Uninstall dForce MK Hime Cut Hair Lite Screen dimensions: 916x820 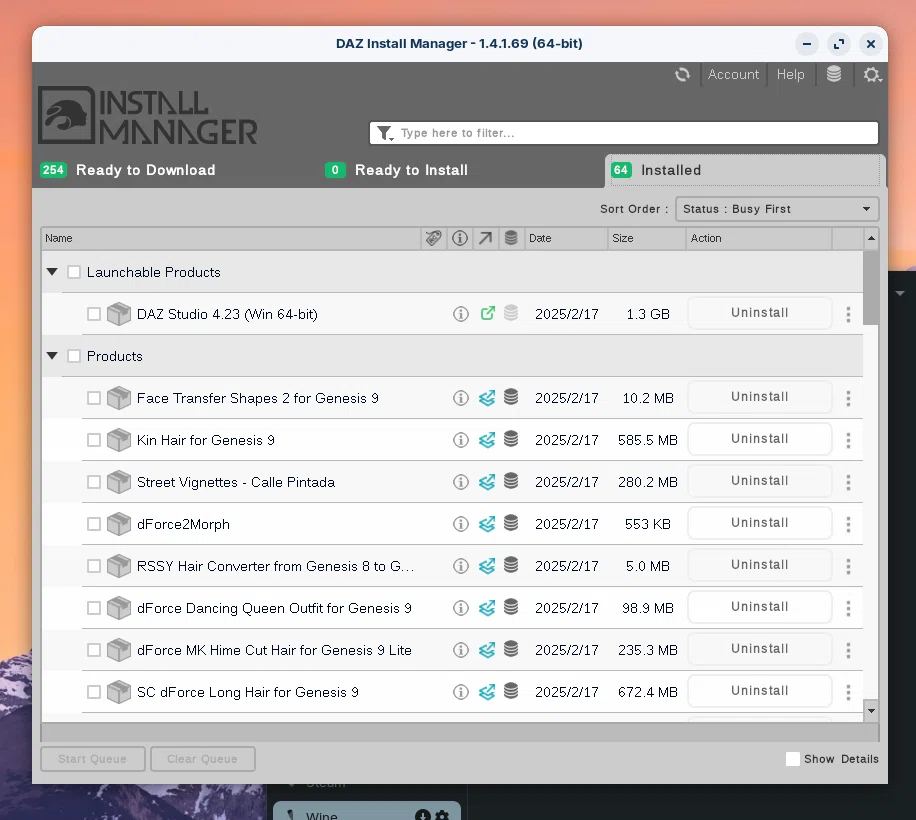tap(759, 649)
